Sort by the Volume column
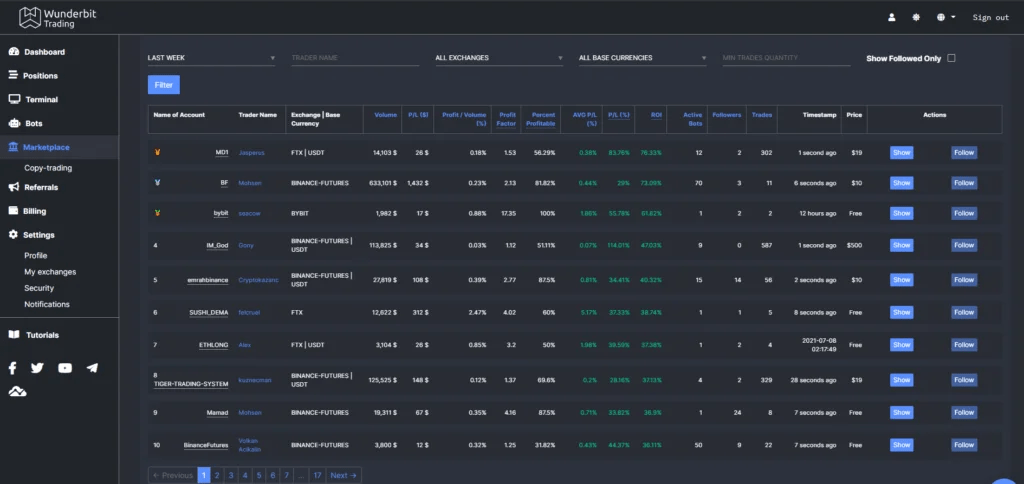Screen dimensions: 1024x484 (x=385, y=115)
